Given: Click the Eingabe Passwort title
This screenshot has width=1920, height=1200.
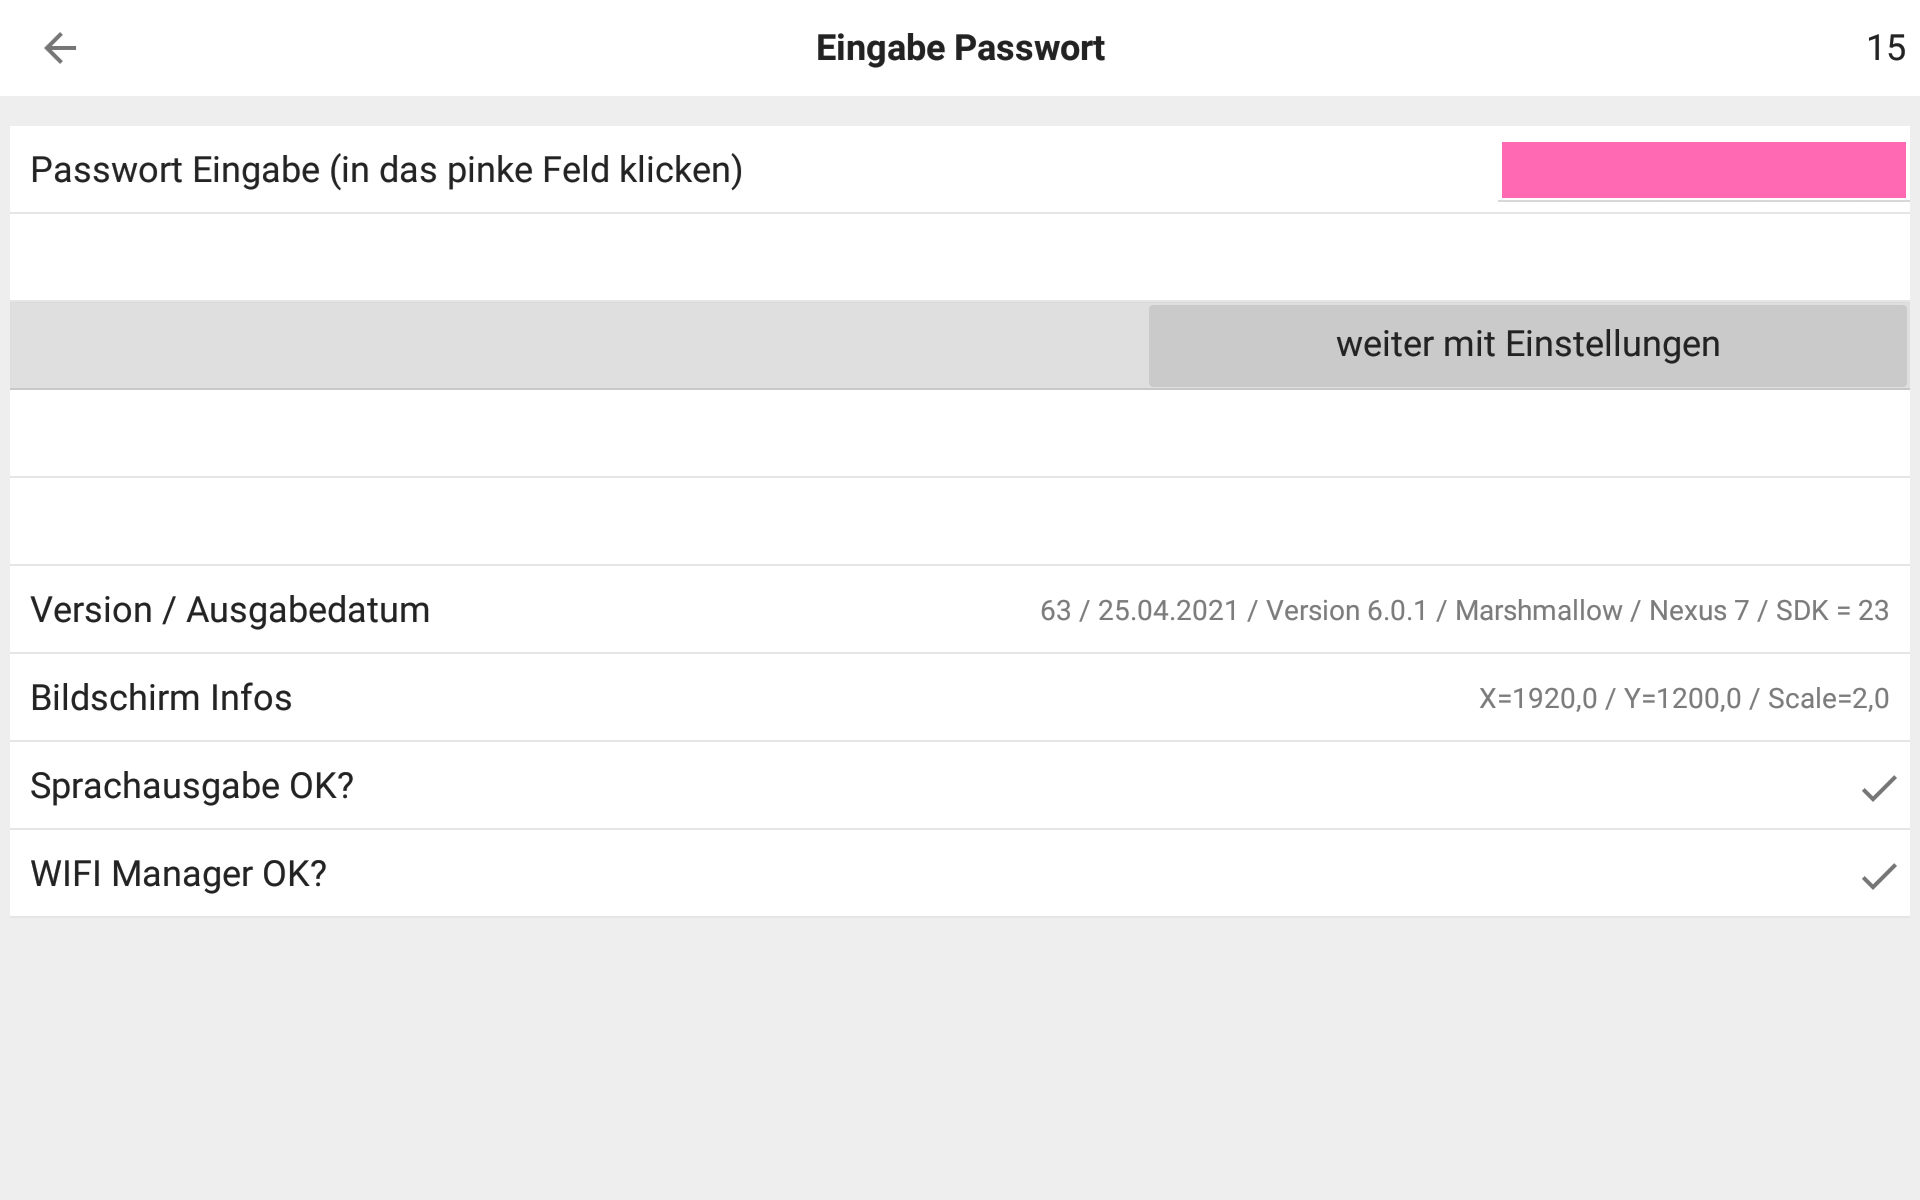Looking at the screenshot, I should [x=960, y=48].
